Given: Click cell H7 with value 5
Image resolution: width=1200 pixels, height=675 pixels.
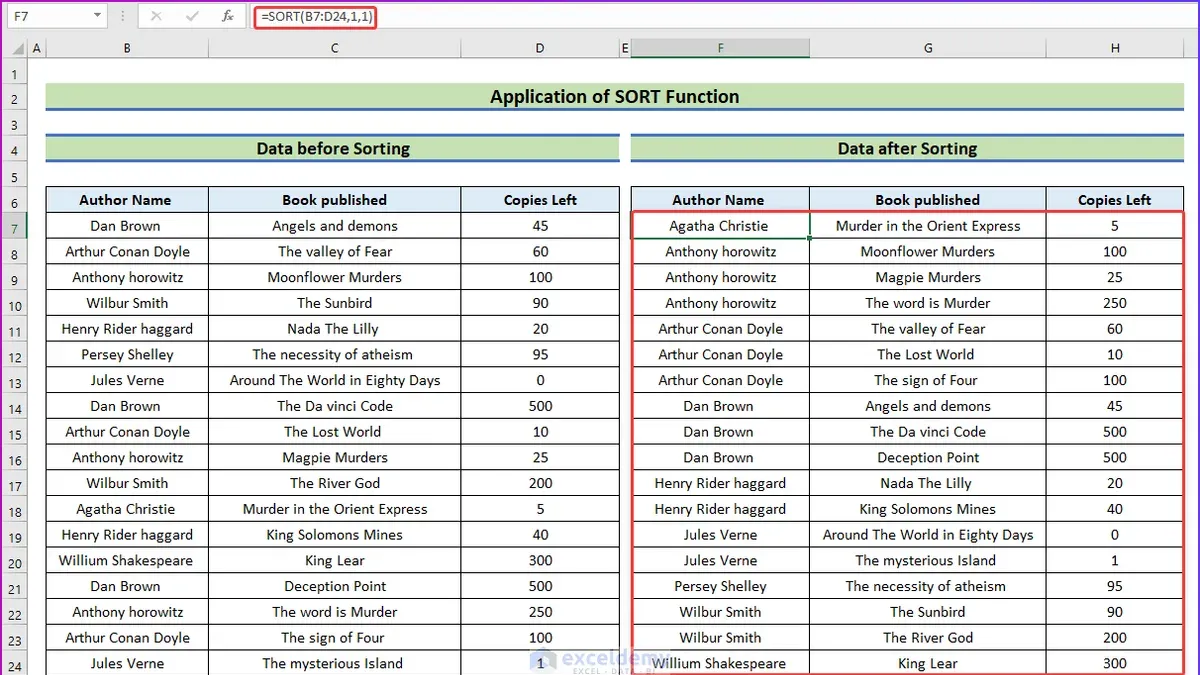Looking at the screenshot, I should tap(1114, 226).
